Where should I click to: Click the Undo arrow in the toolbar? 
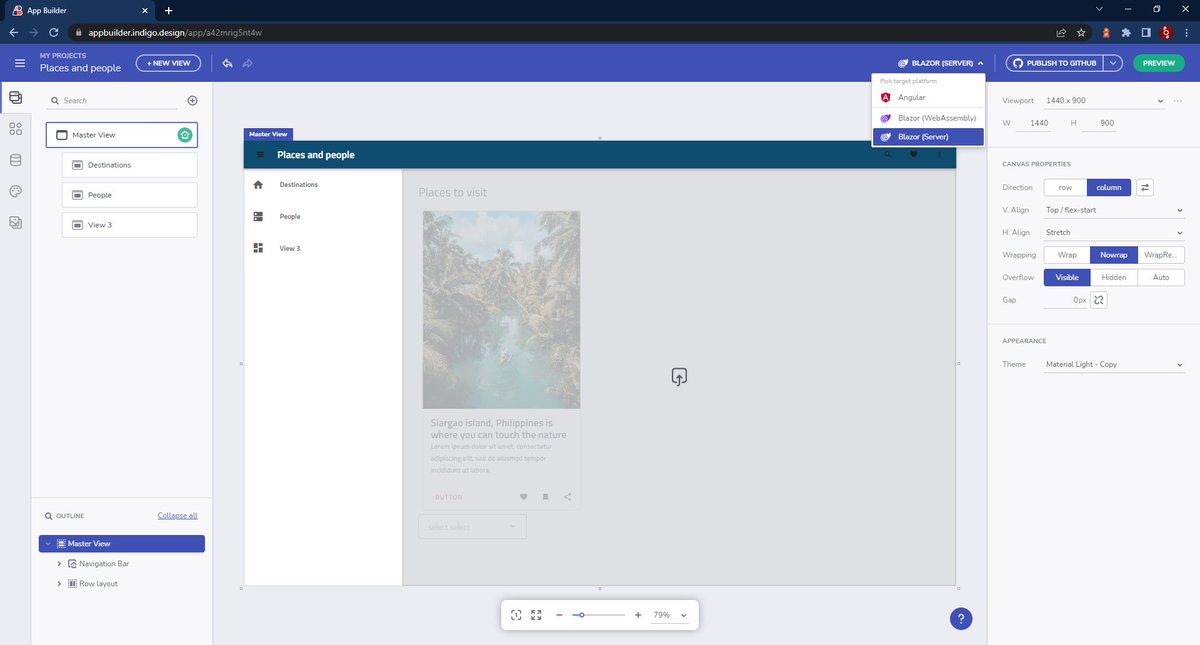click(x=227, y=62)
